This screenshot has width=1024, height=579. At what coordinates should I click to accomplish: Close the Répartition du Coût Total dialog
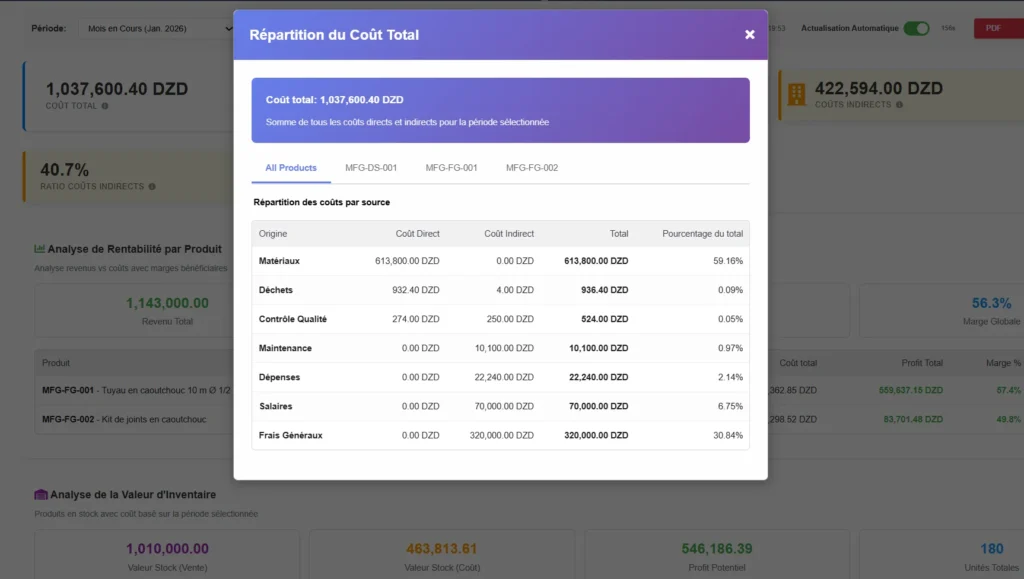coord(749,35)
